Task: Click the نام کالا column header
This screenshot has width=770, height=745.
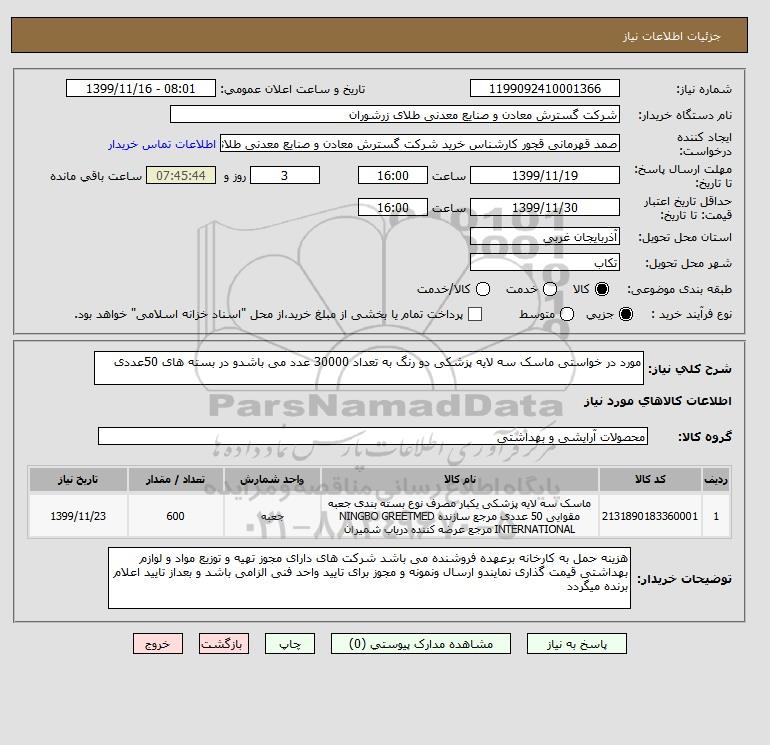Action: pos(460,479)
